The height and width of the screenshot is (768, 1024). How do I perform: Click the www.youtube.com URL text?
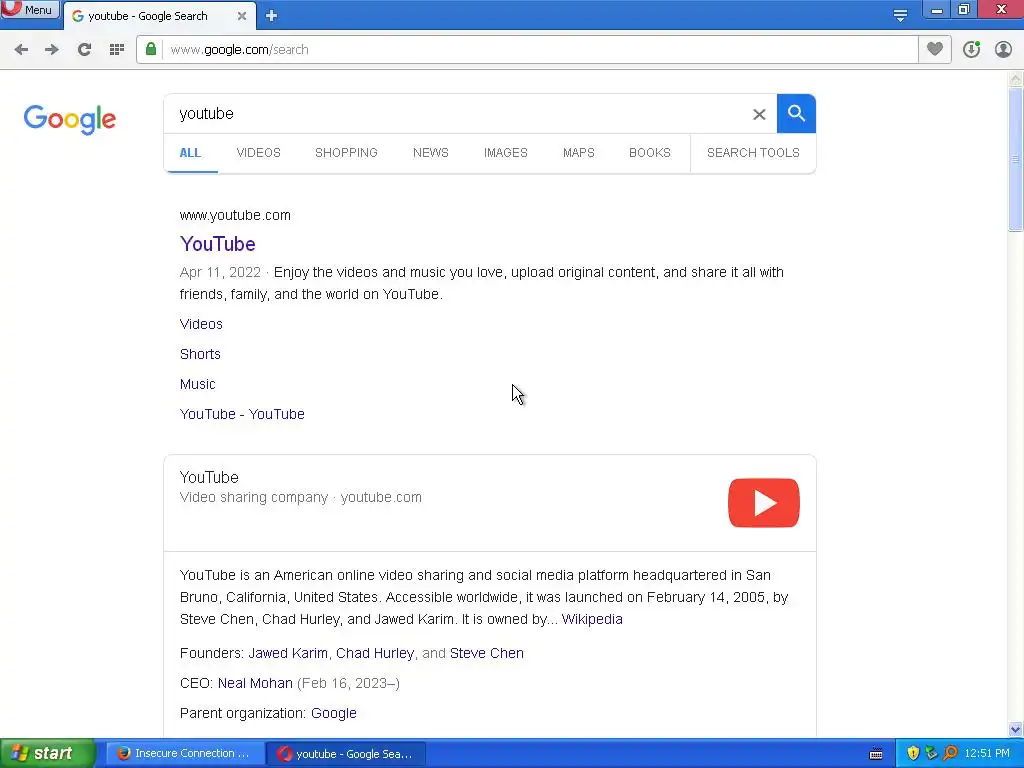coord(235,216)
